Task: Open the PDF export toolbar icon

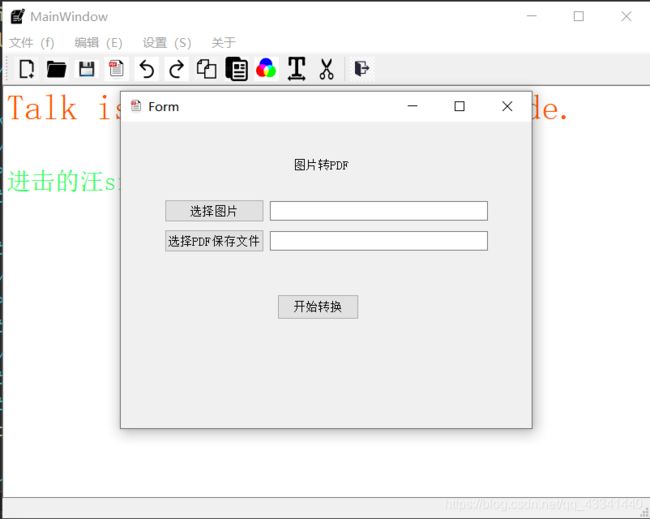Action: pos(116,69)
